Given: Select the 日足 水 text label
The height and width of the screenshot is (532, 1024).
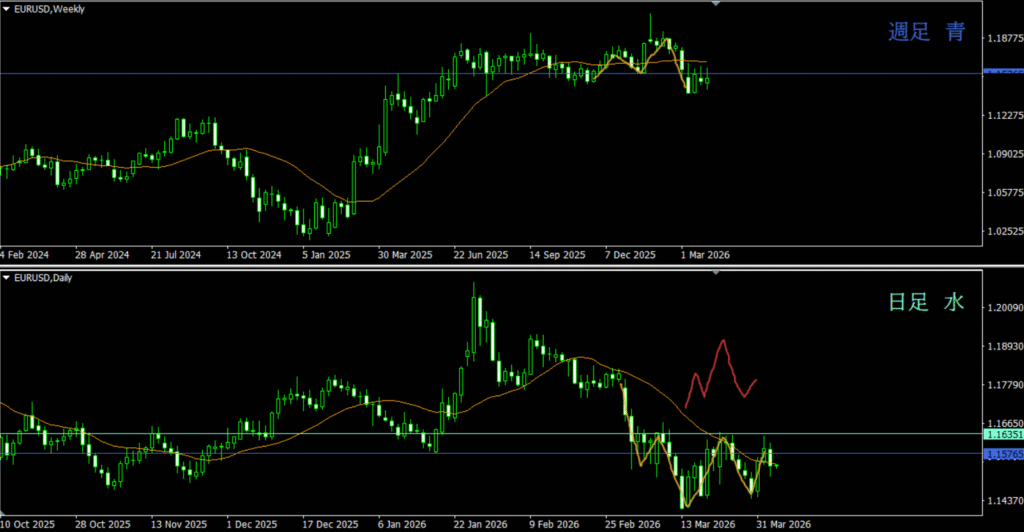Looking at the screenshot, I should (x=927, y=301).
